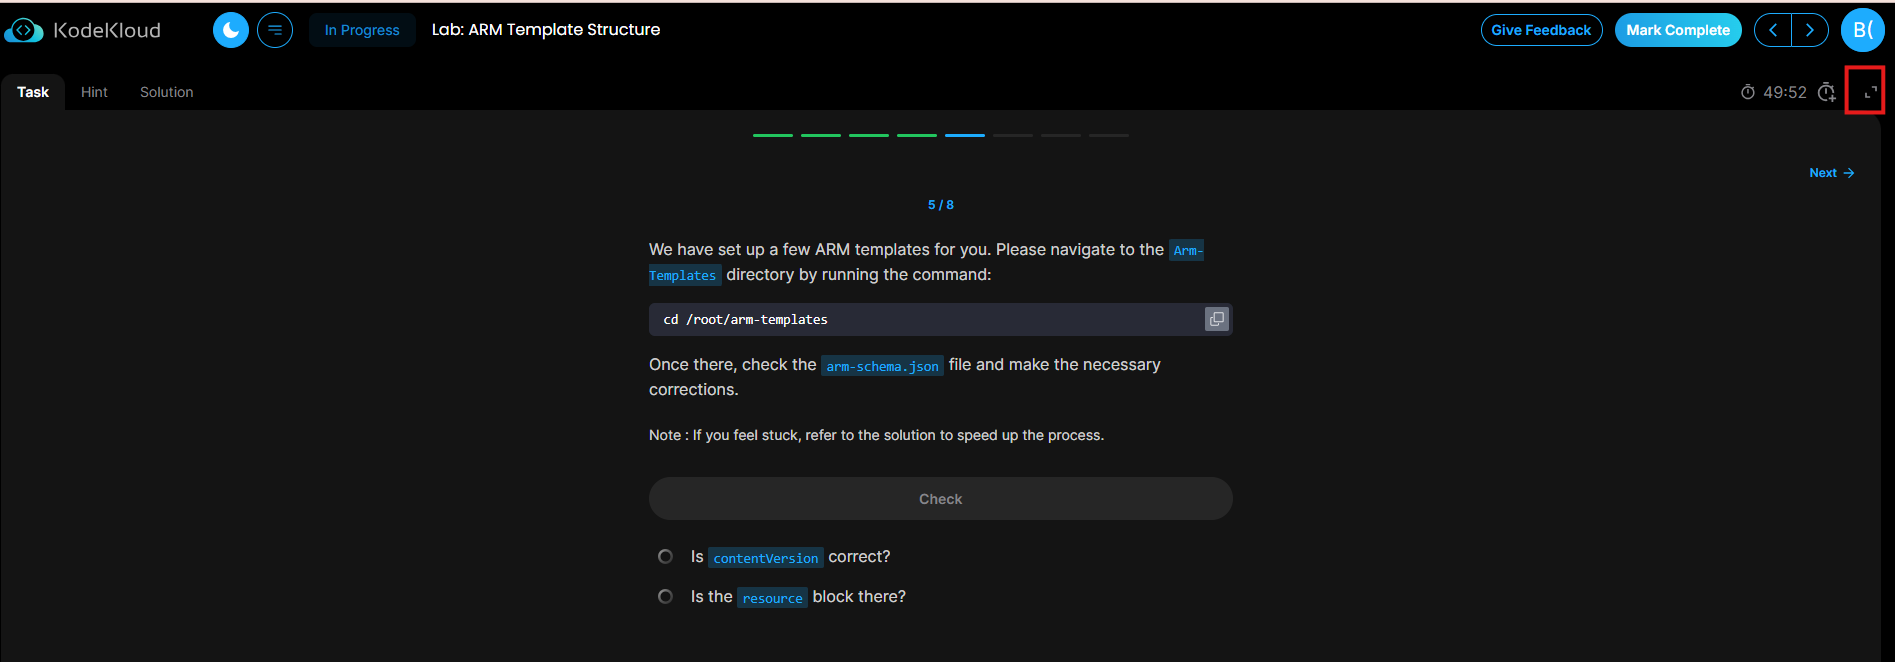
Task: Click the add time stopwatch icon
Action: tap(1826, 92)
